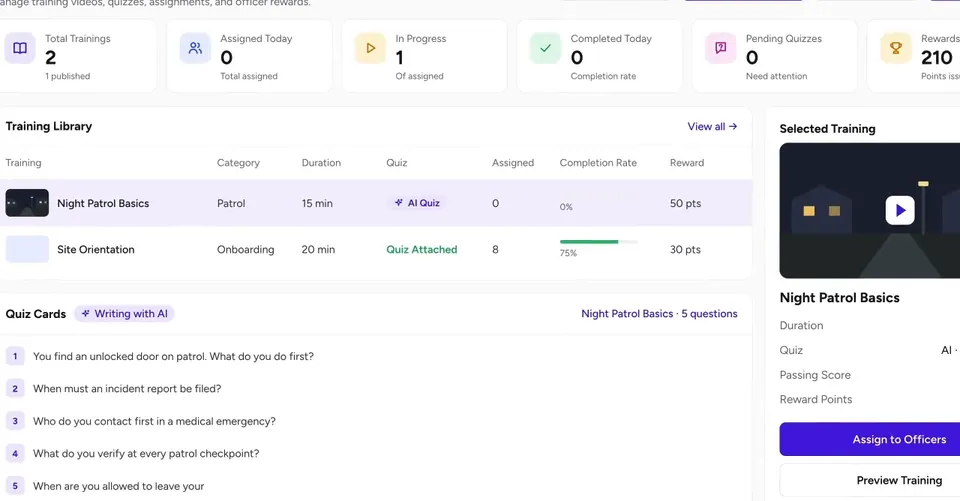The height and width of the screenshot is (501, 960).
Task: Click the people icon on Assigned Today card
Action: click(x=195, y=48)
